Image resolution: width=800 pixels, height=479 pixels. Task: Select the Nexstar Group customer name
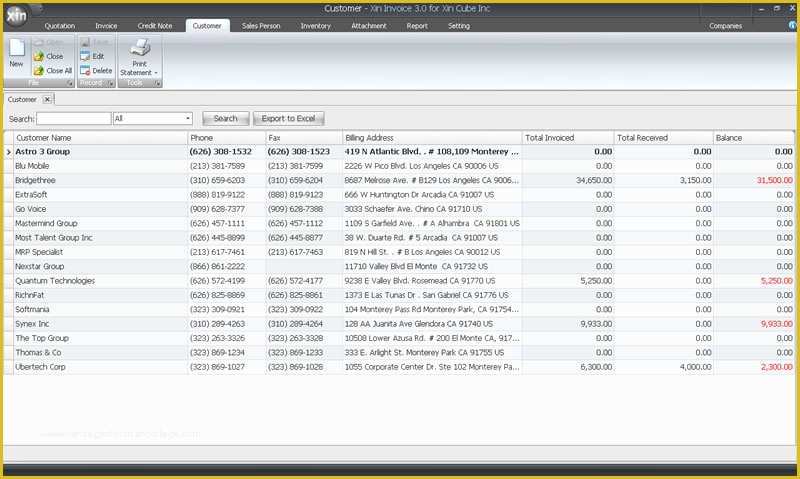tap(40, 266)
